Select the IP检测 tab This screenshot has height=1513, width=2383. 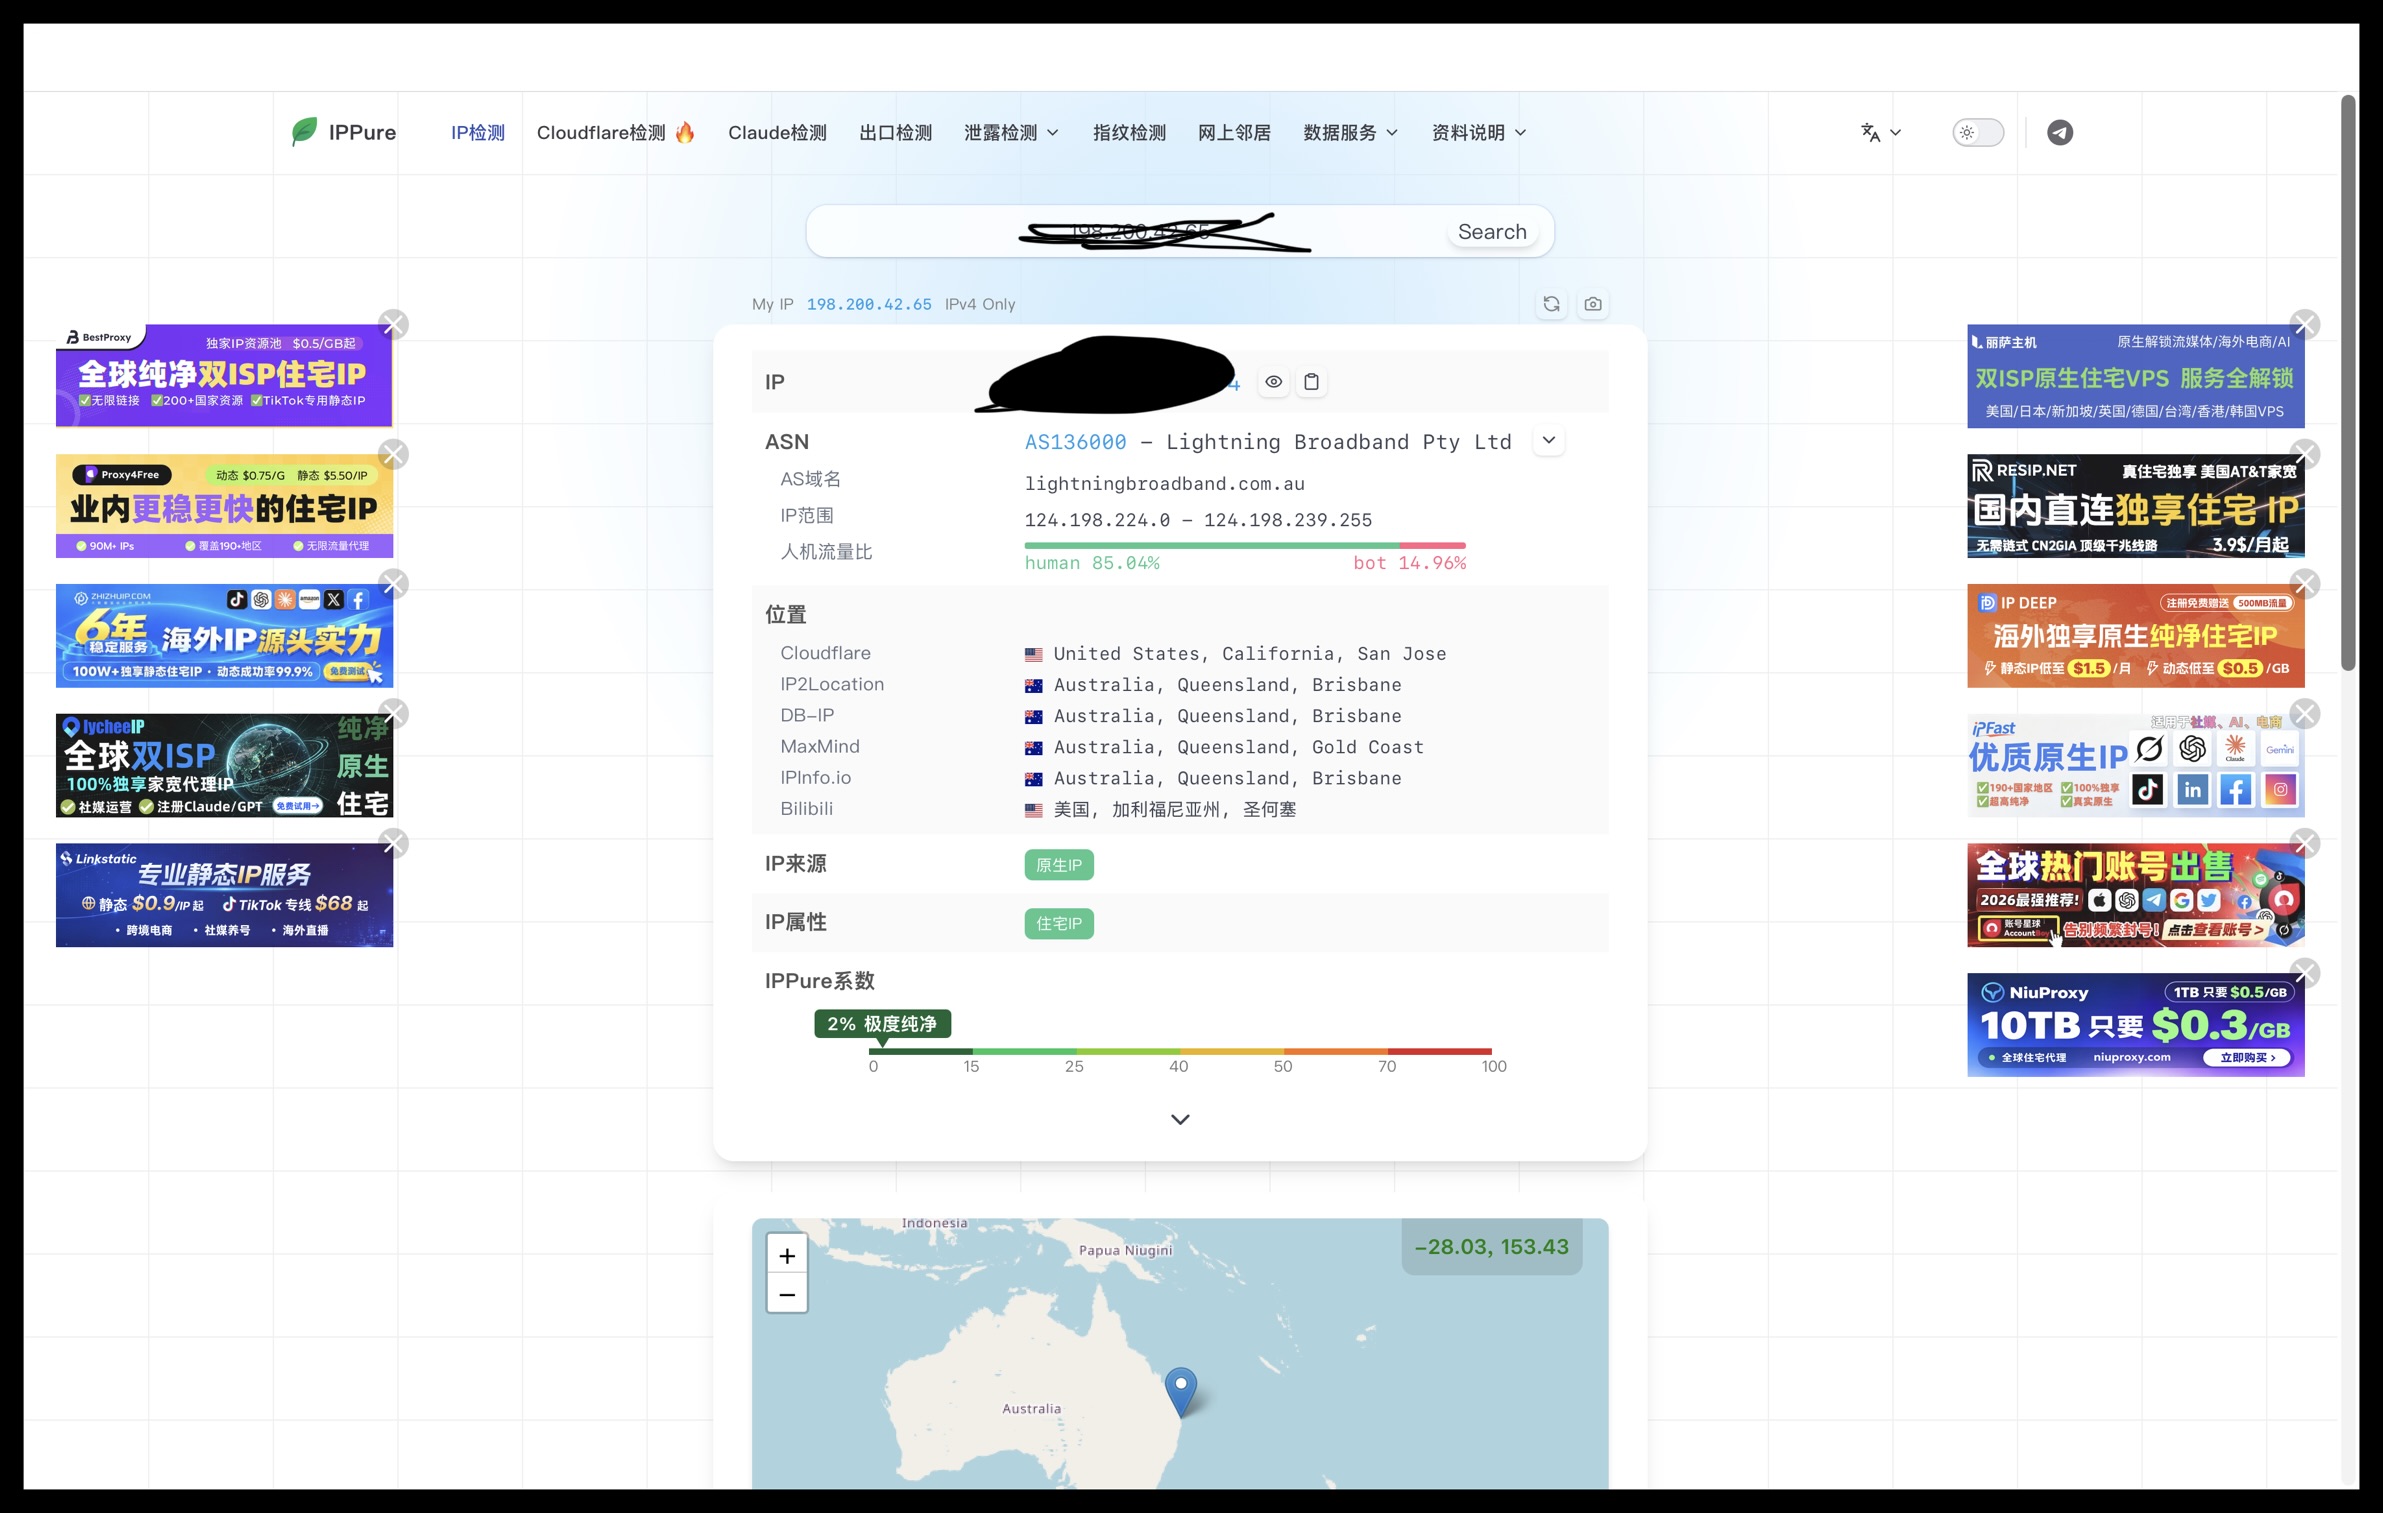(x=478, y=133)
